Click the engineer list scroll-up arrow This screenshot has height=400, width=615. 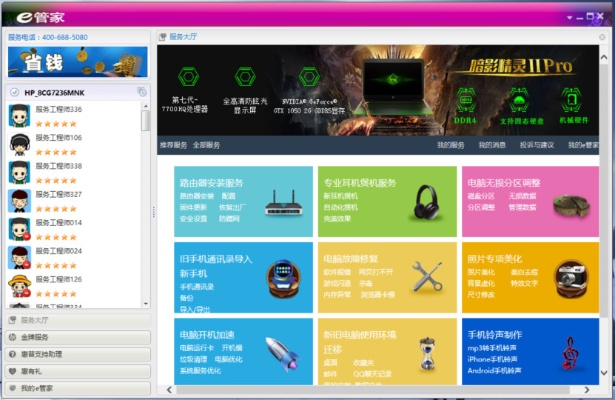[146, 106]
